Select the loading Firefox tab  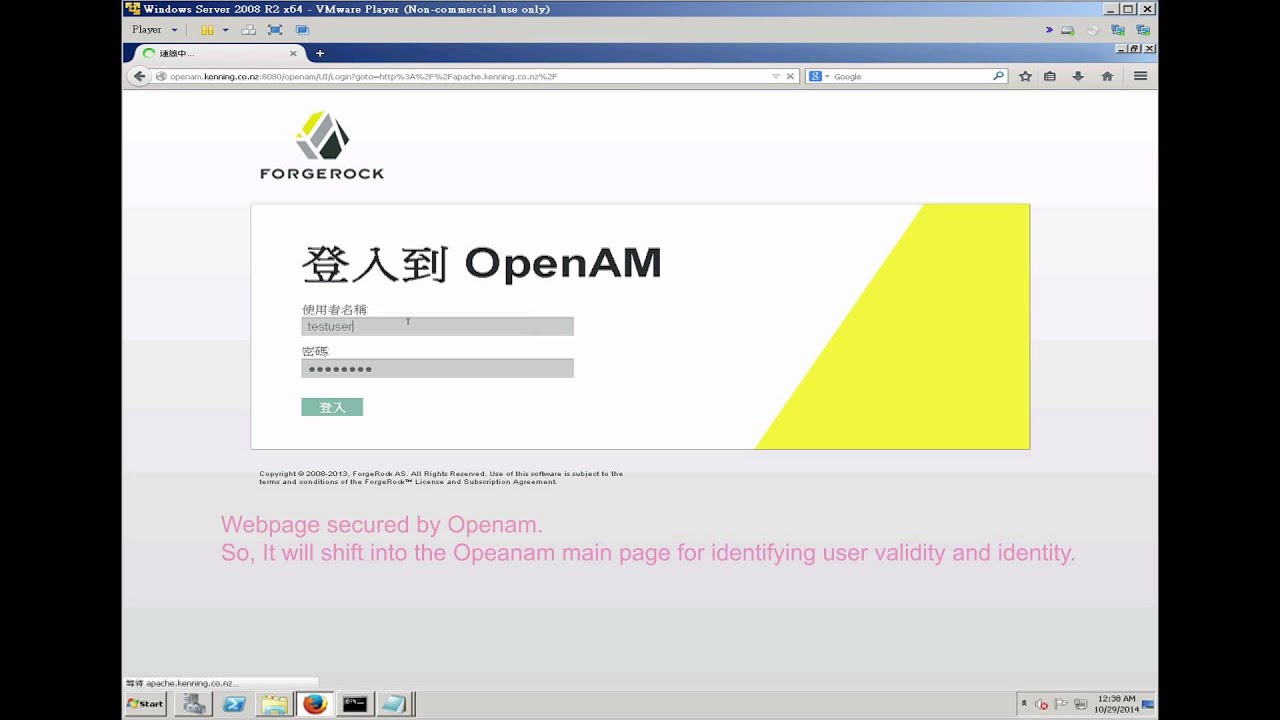(x=220, y=53)
